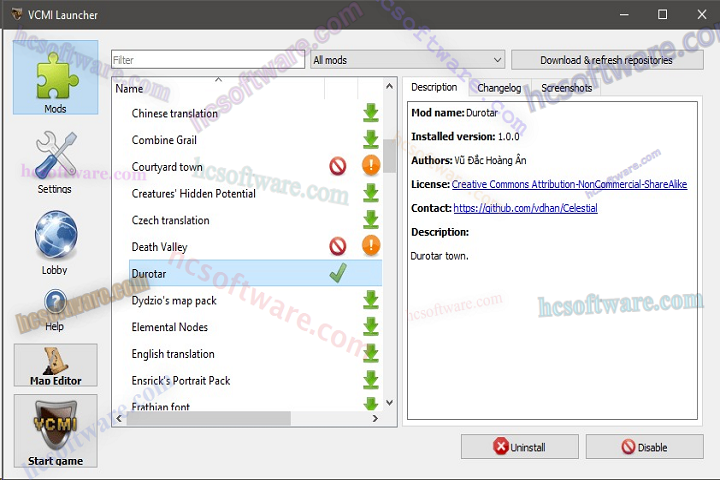This screenshot has width=720, height=480.
Task: Open the Mods section puzzle icon
Action: pos(56,77)
